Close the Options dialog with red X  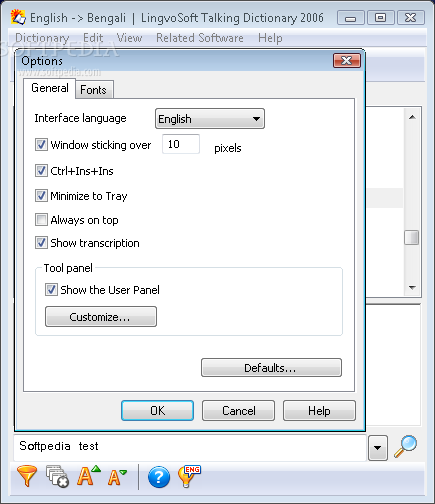(x=347, y=61)
